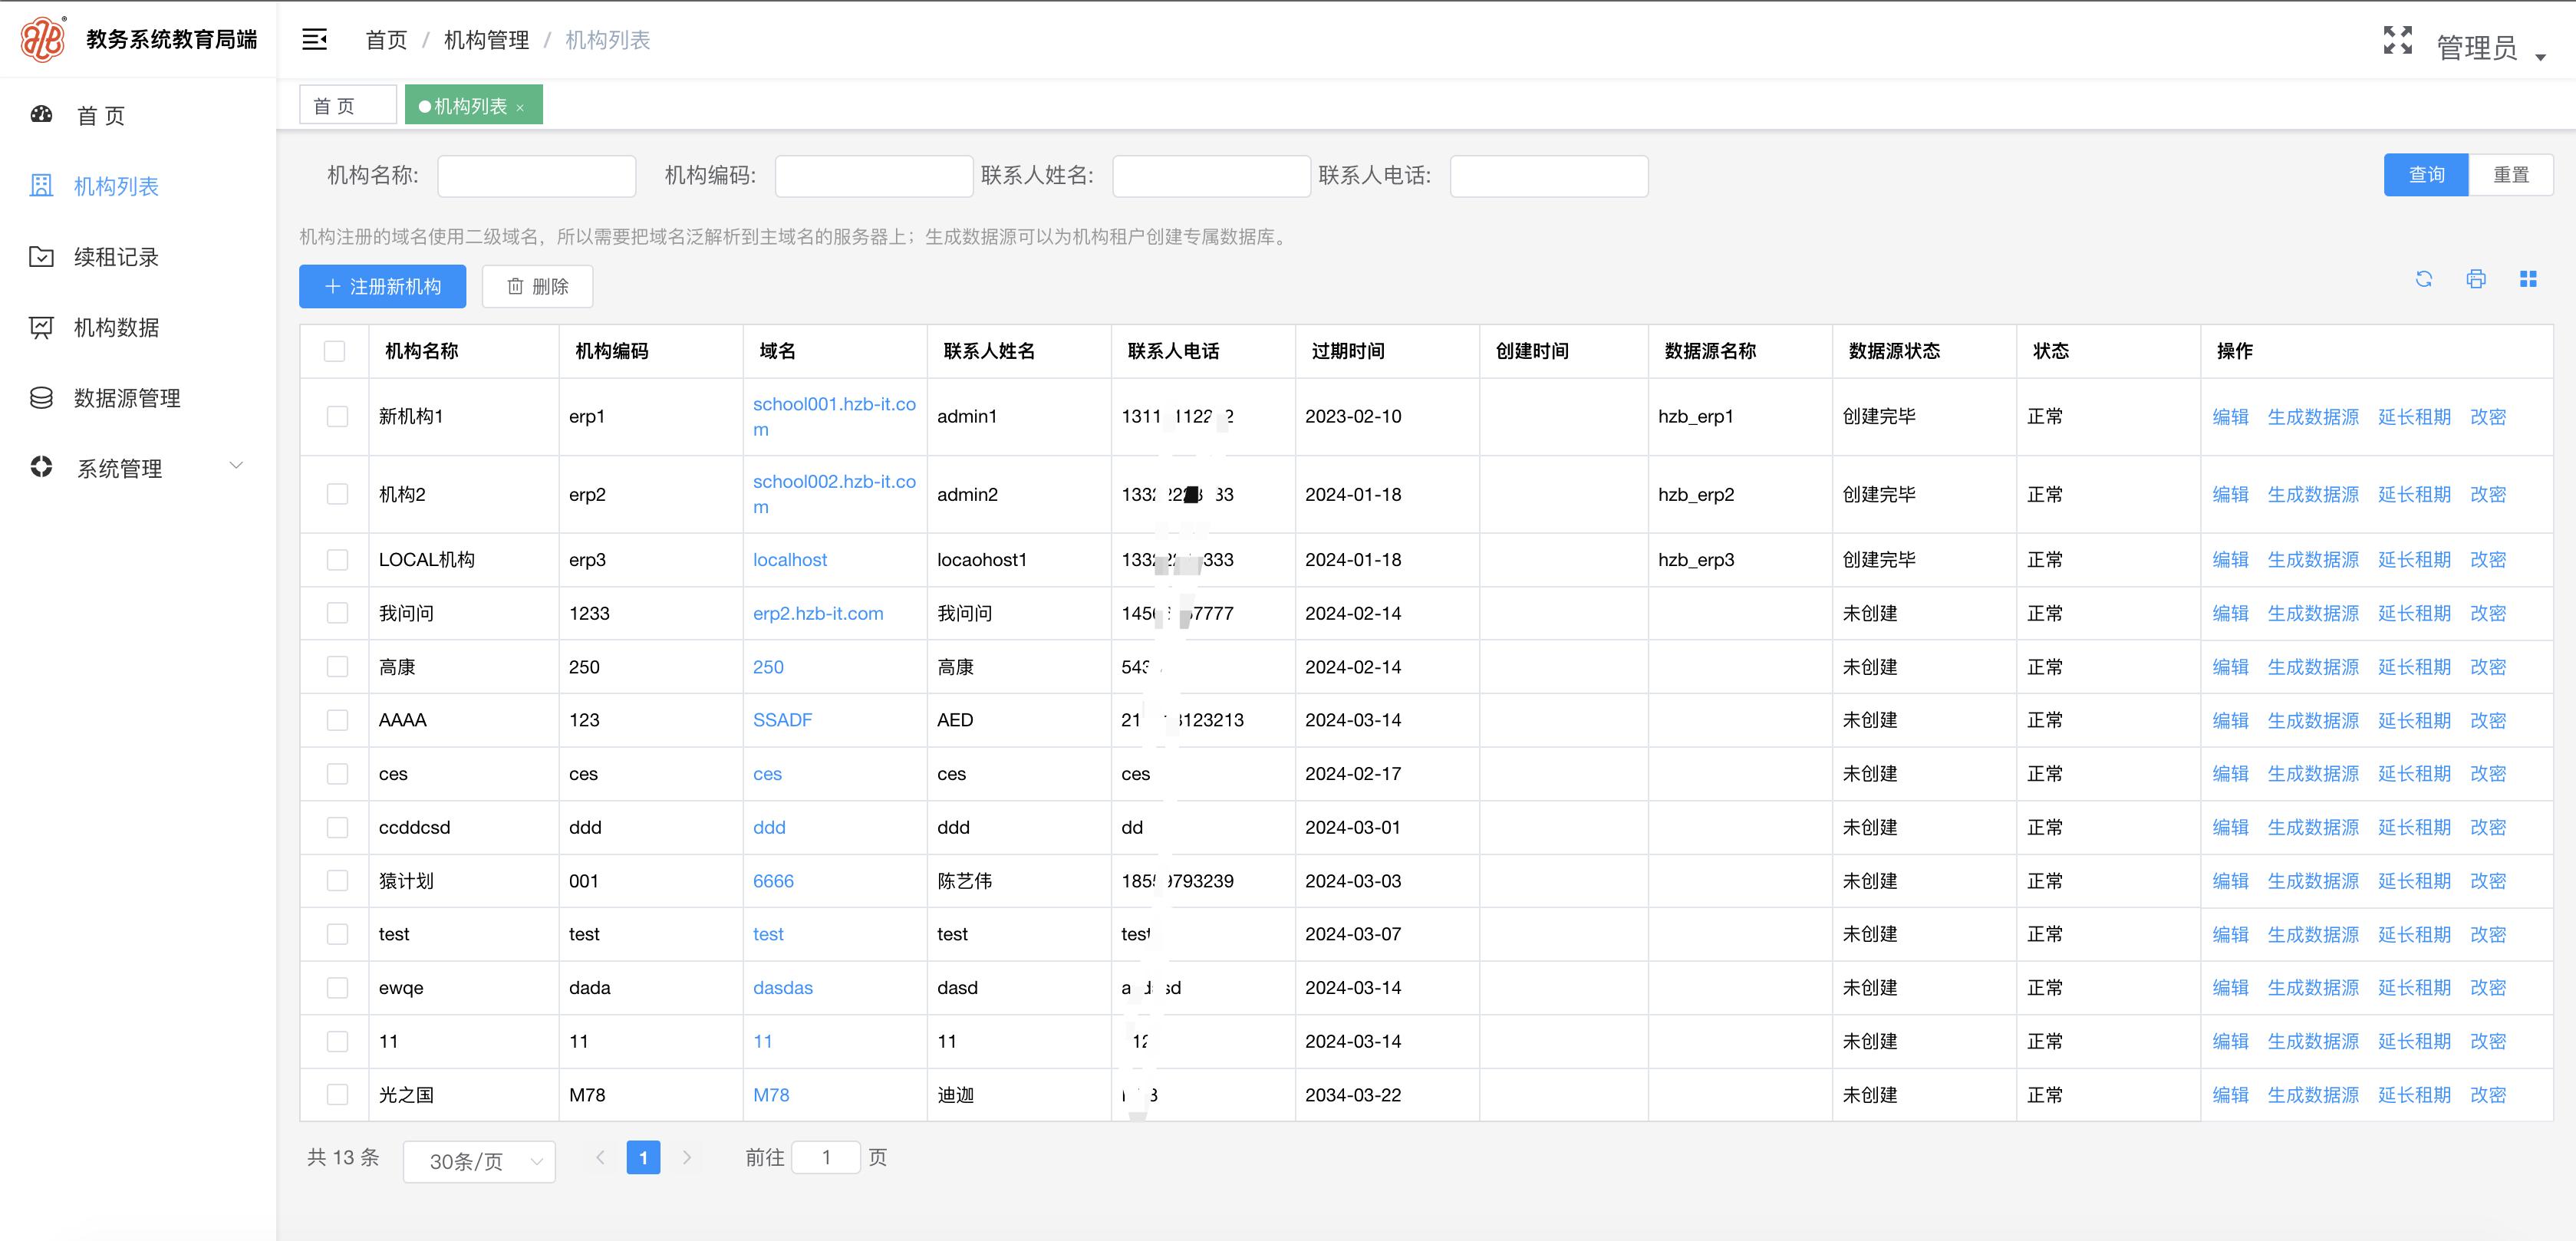Toggle fullscreen mode icon
Viewport: 2576px width, 1241px height.
point(2397,40)
